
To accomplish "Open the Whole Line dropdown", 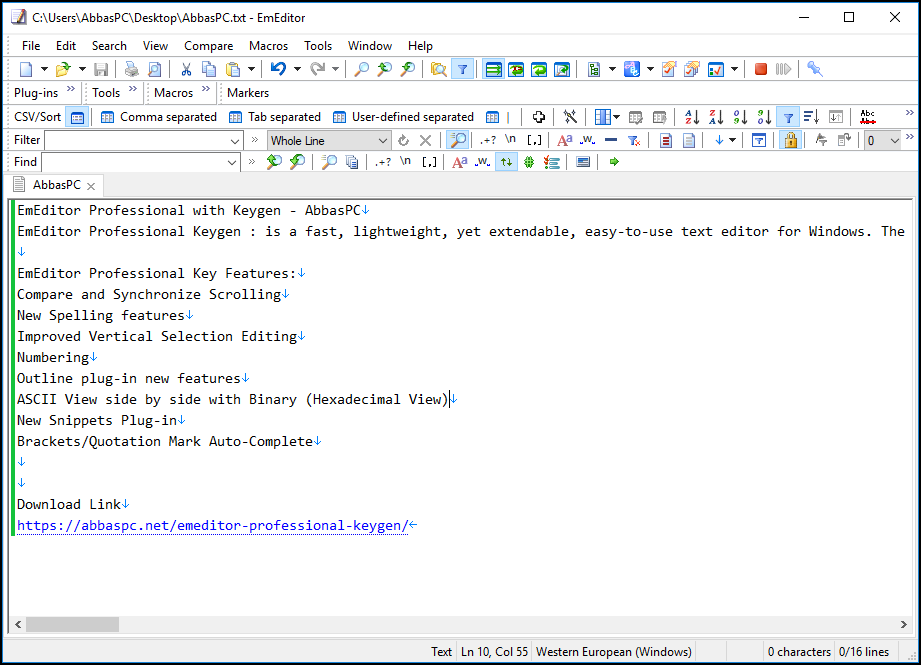I will [x=329, y=140].
